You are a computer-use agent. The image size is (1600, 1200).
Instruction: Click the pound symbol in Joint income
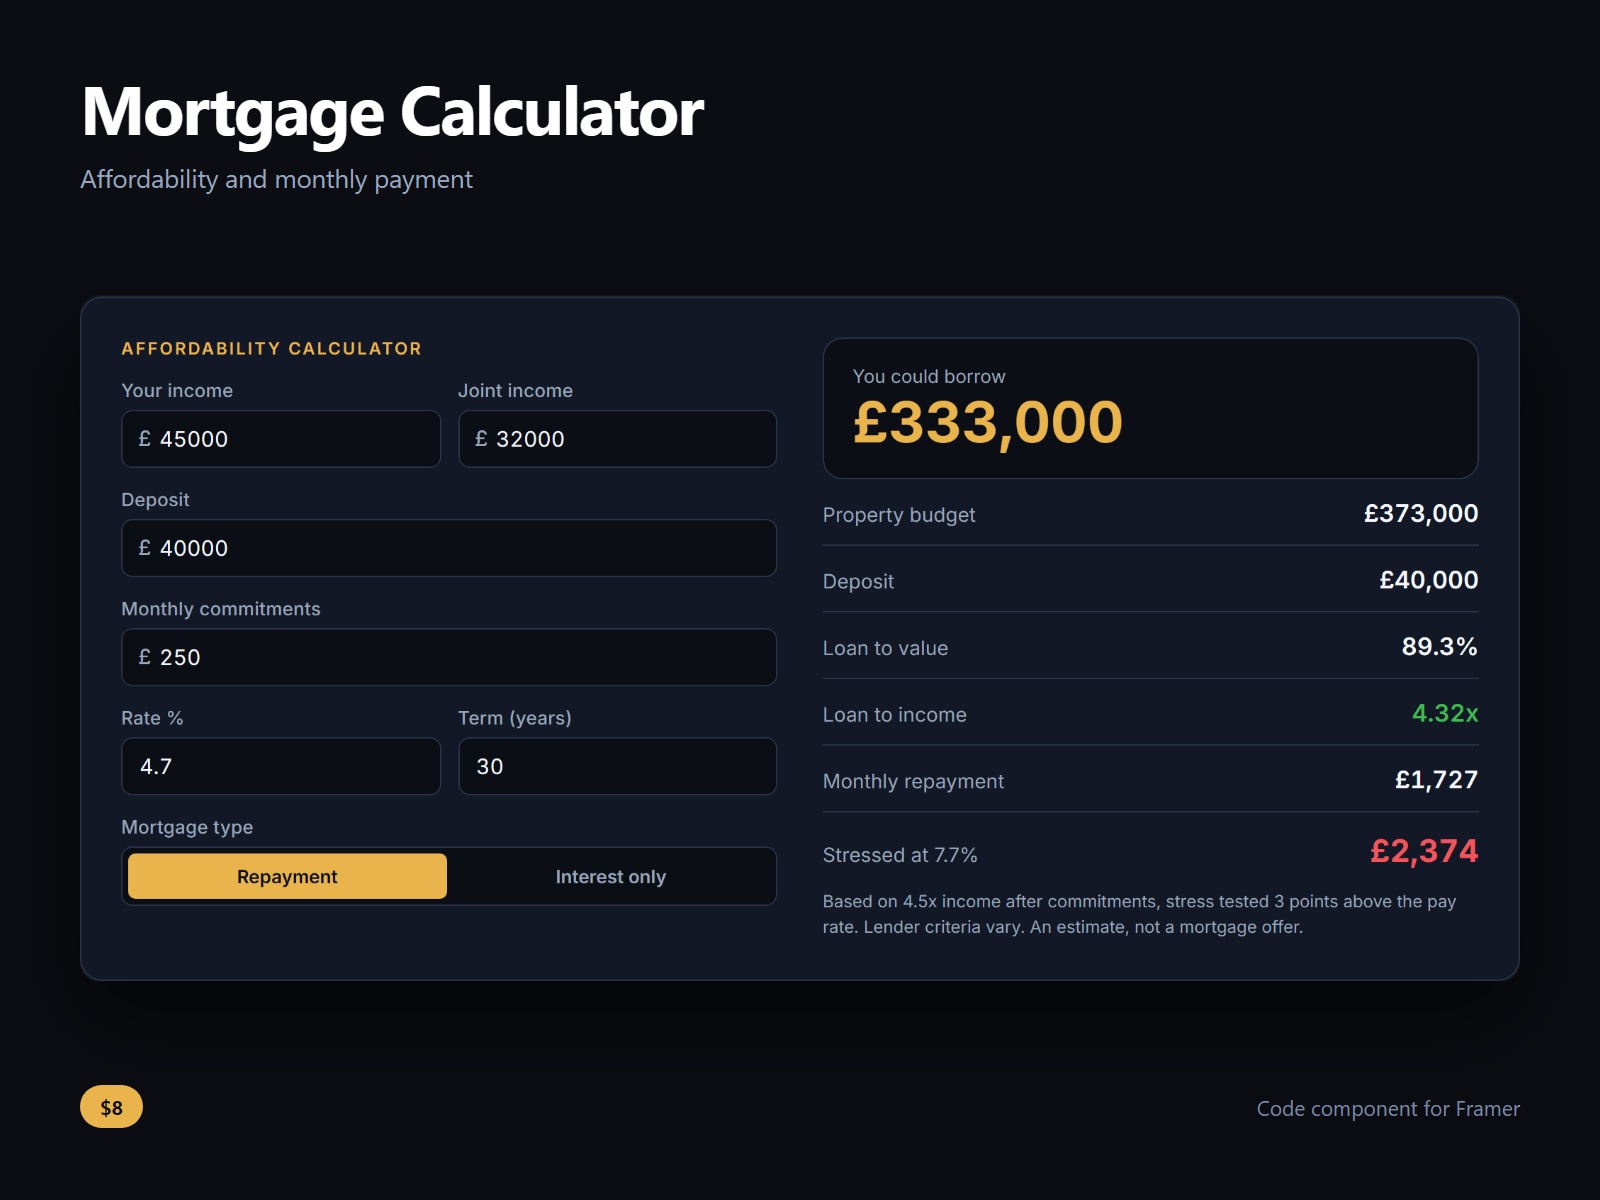(x=481, y=439)
